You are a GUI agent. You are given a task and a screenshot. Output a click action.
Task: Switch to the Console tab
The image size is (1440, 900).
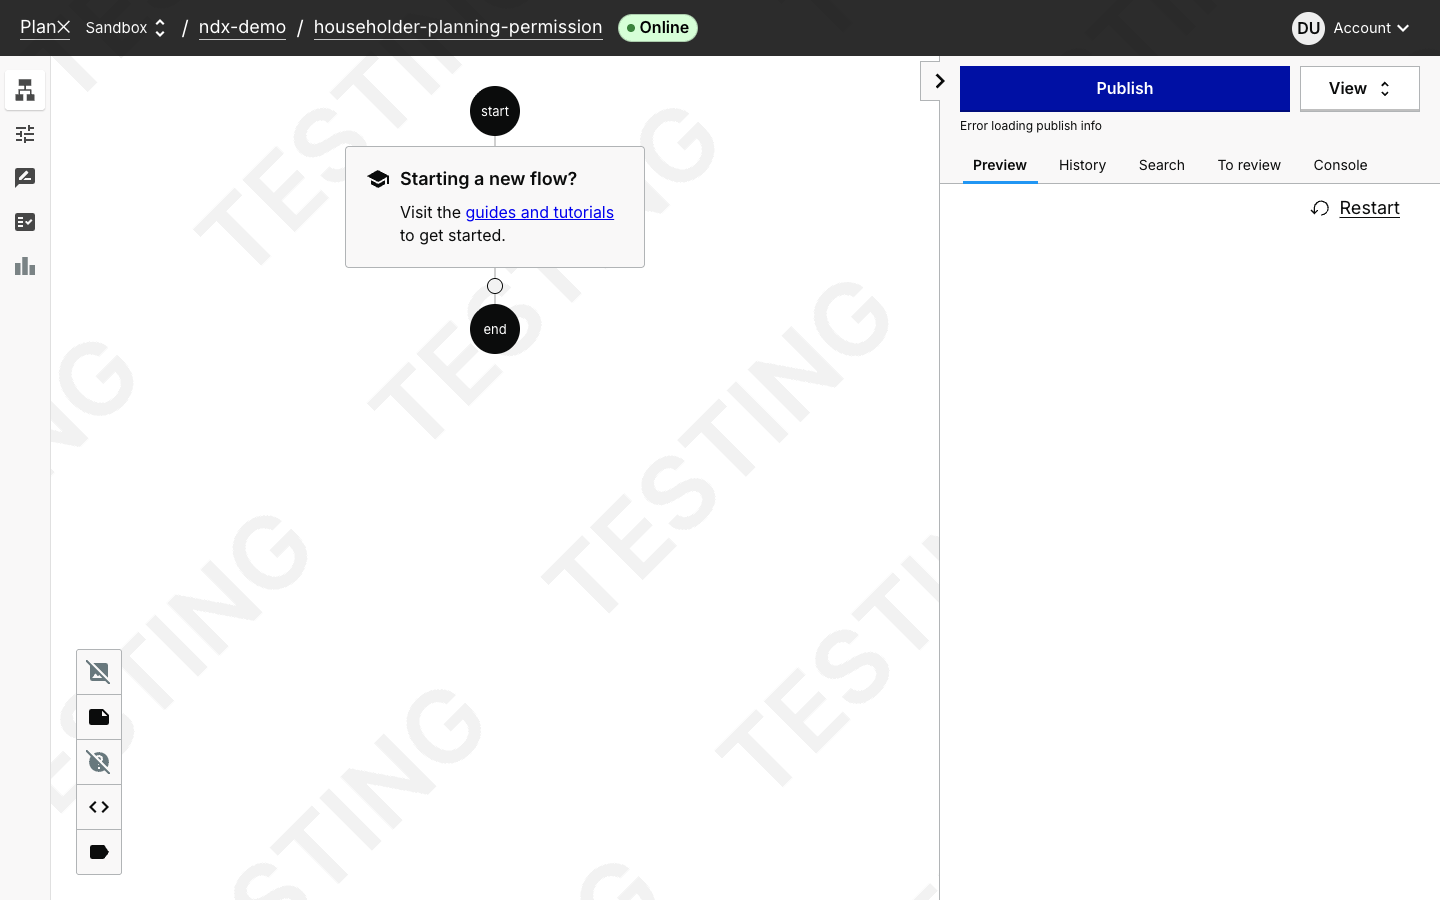coord(1340,165)
